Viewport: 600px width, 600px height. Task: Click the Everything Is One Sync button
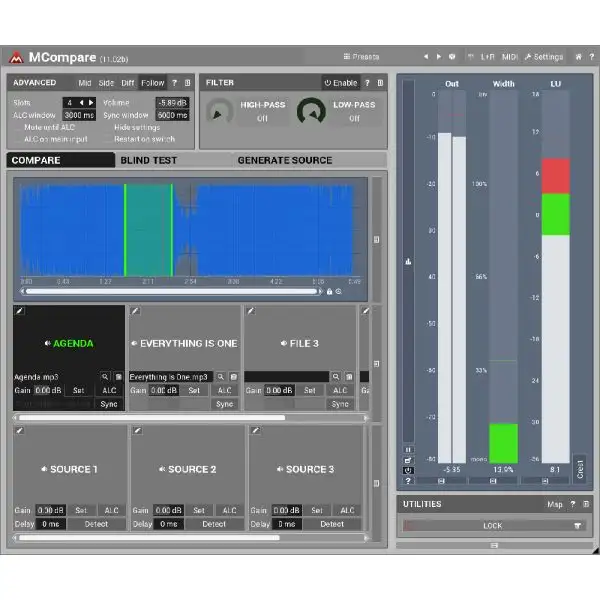(224, 404)
